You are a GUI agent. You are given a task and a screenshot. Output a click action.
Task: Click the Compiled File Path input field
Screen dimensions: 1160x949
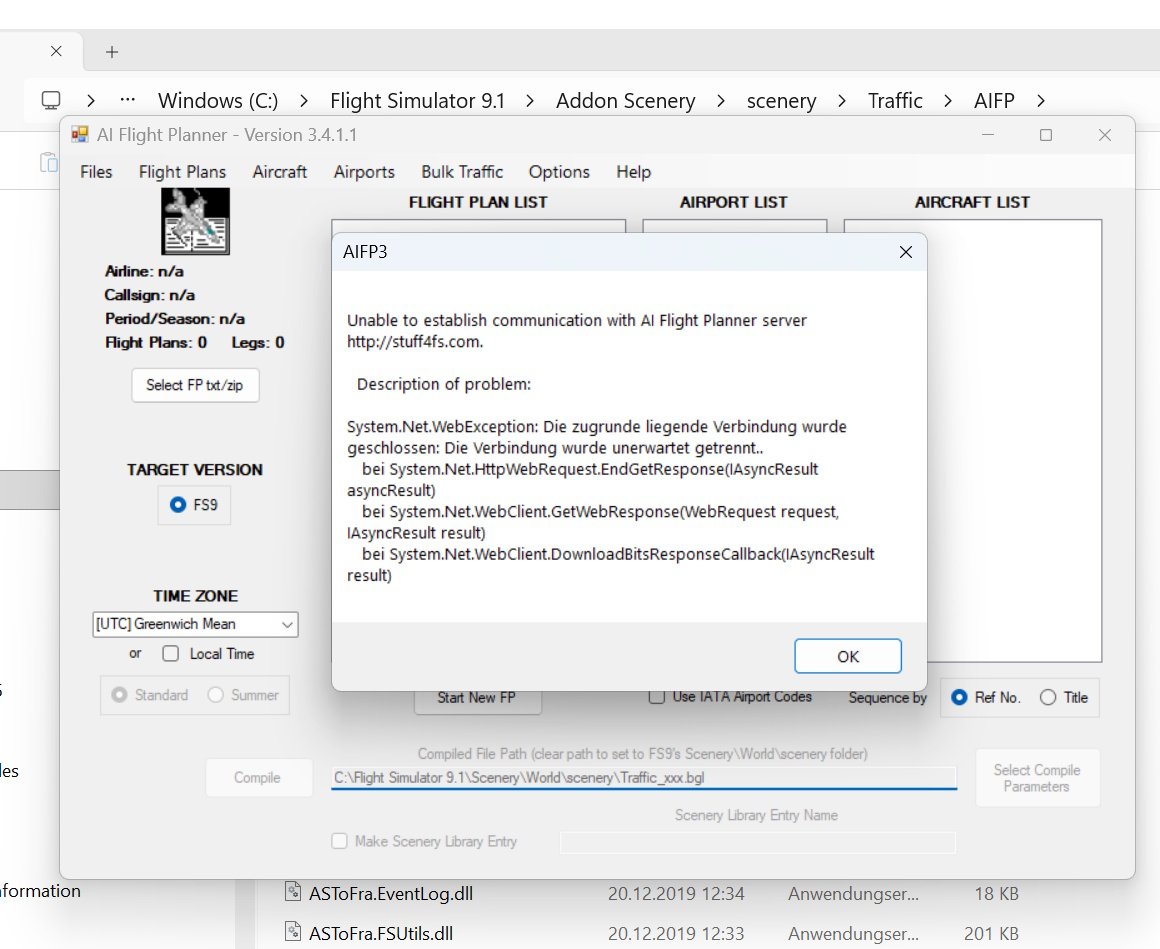[643, 777]
